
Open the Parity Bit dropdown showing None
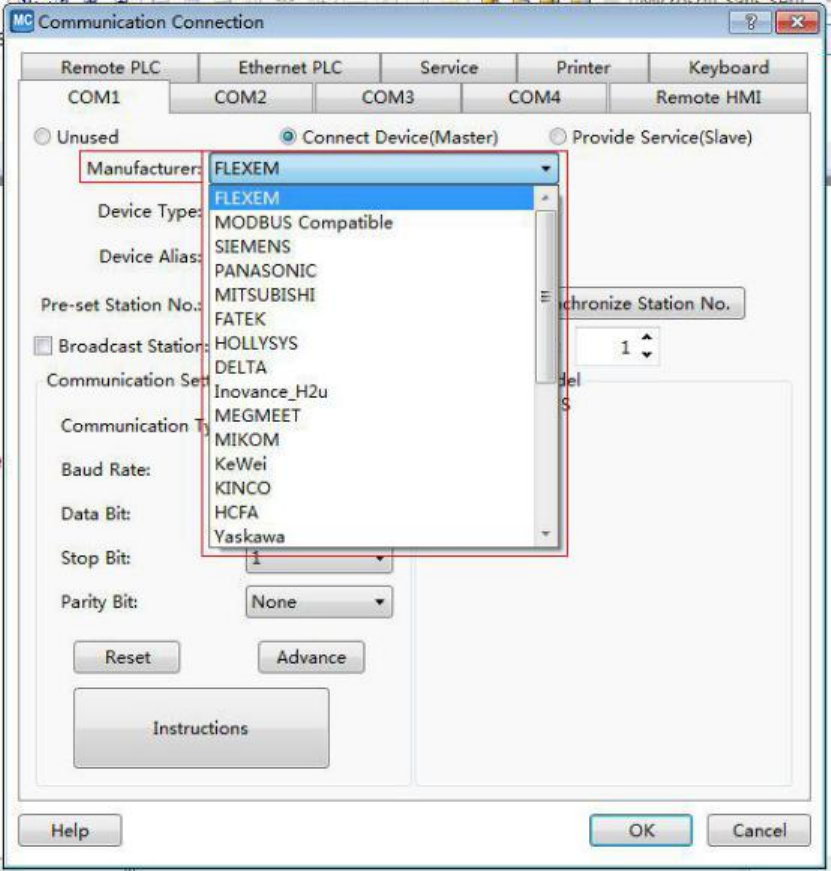point(319,602)
